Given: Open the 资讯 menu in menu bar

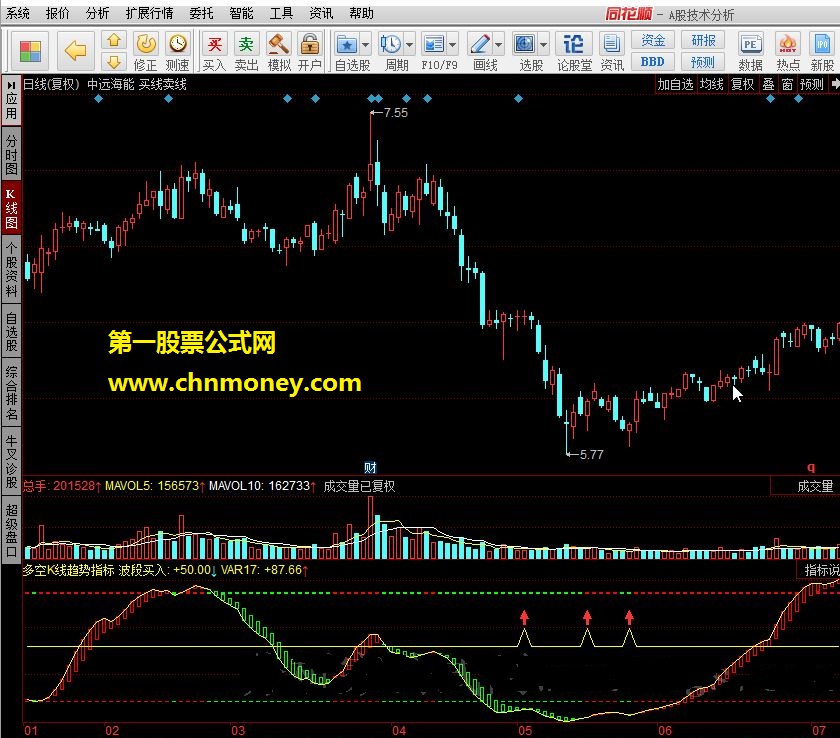Looking at the screenshot, I should [321, 13].
